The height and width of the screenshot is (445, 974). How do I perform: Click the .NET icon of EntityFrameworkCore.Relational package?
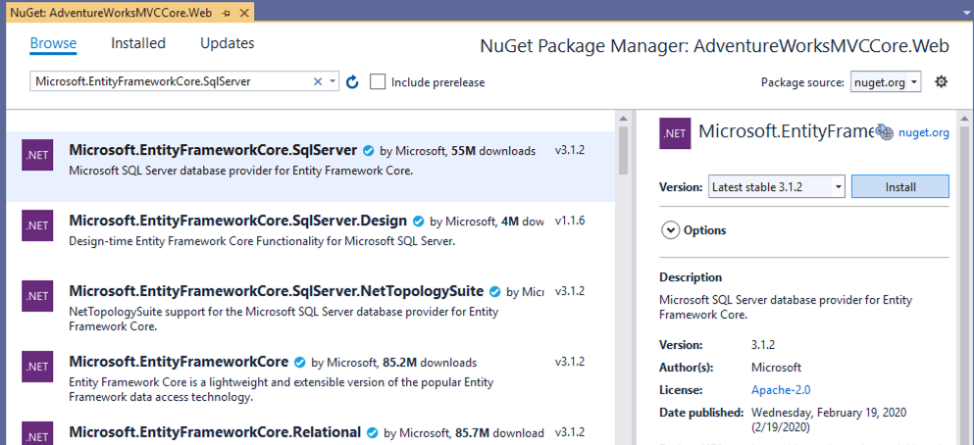click(37, 433)
